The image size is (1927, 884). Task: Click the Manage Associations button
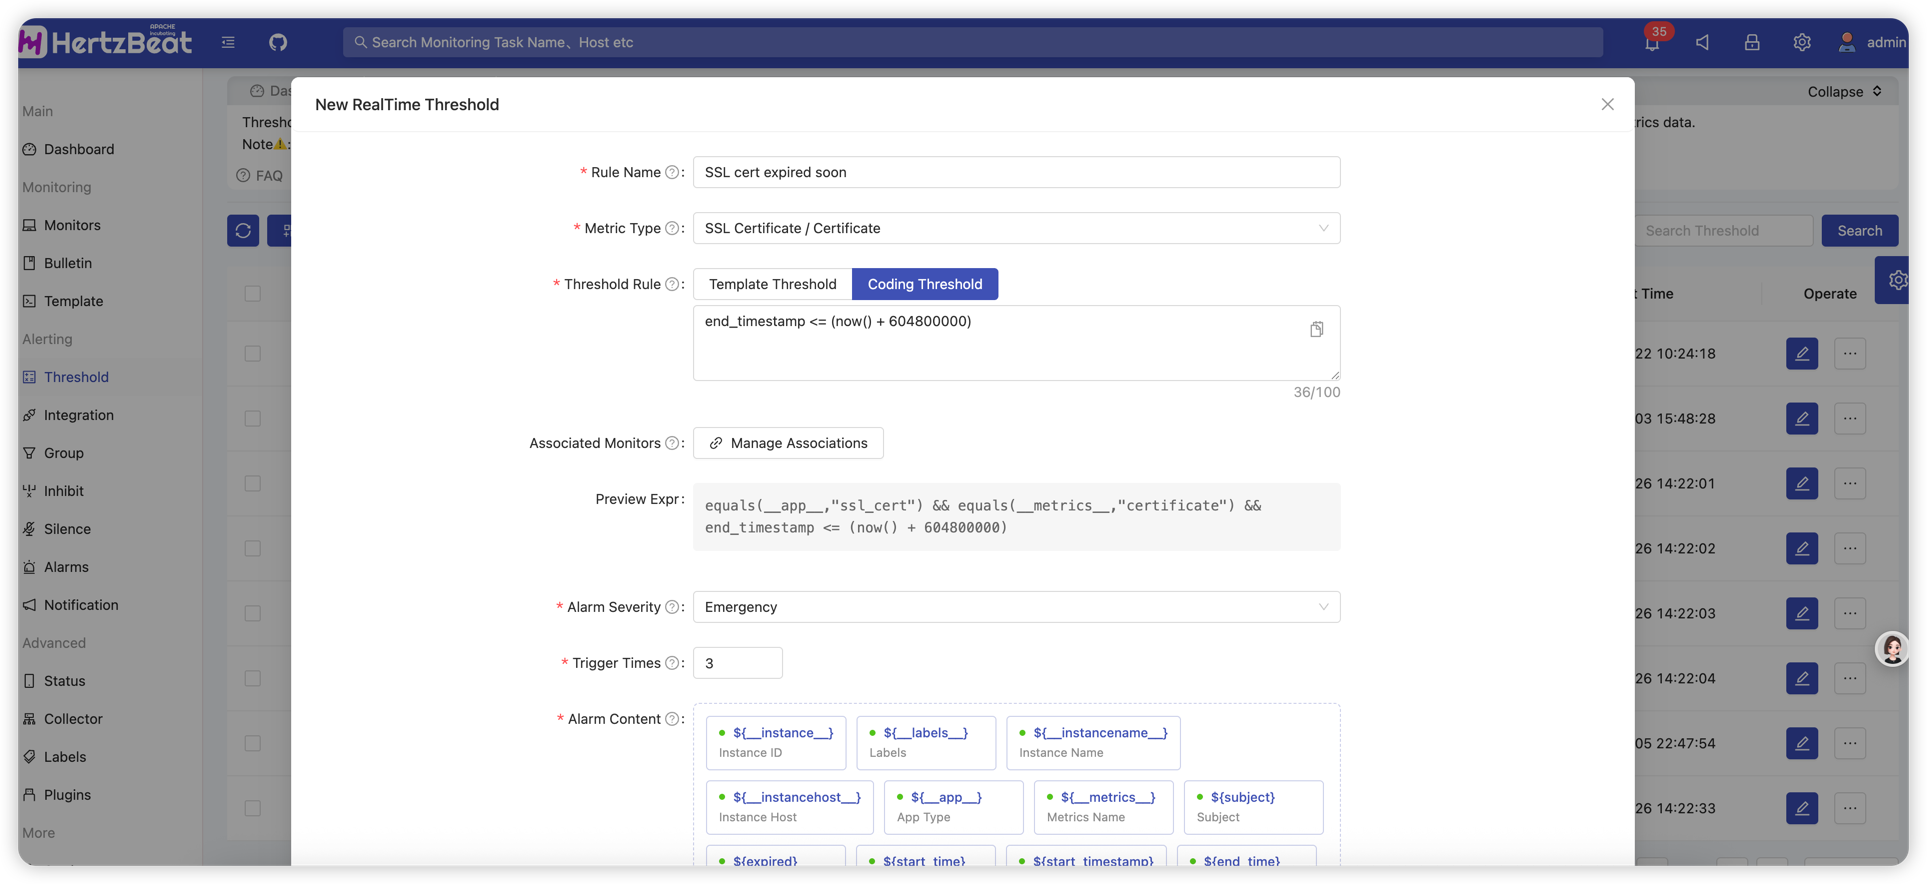pos(788,443)
